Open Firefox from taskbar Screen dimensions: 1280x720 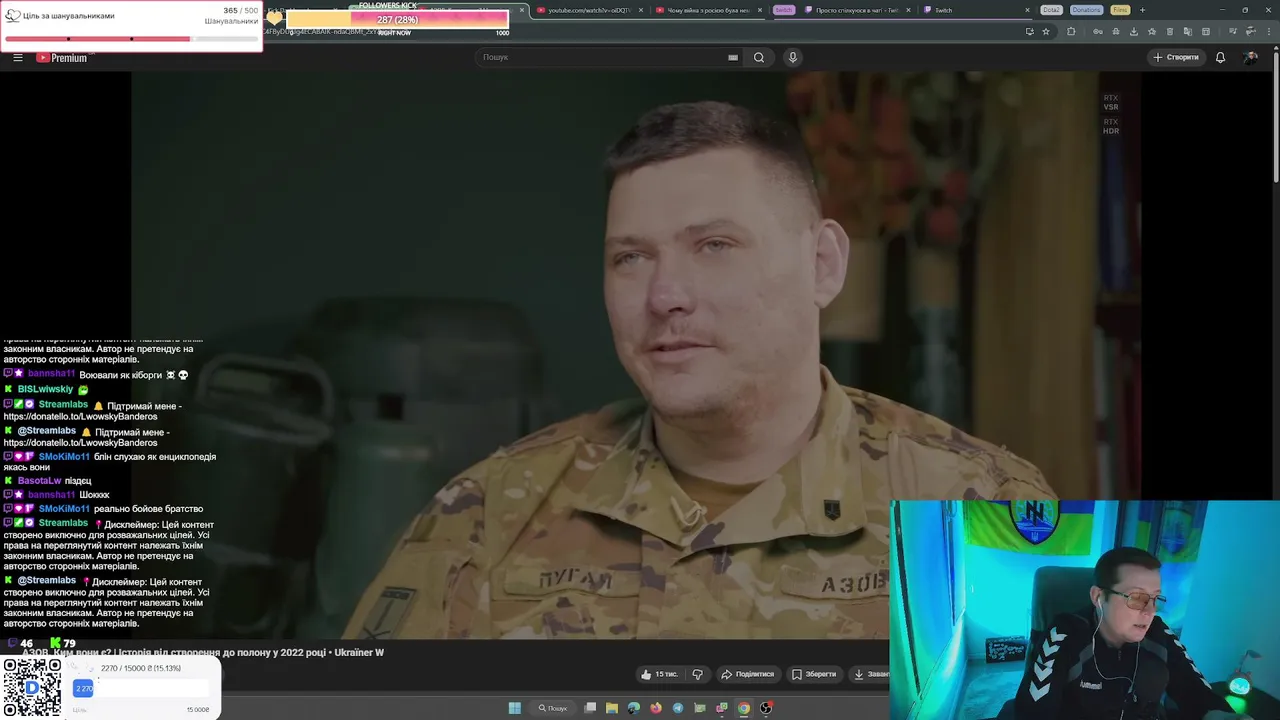click(x=656, y=708)
